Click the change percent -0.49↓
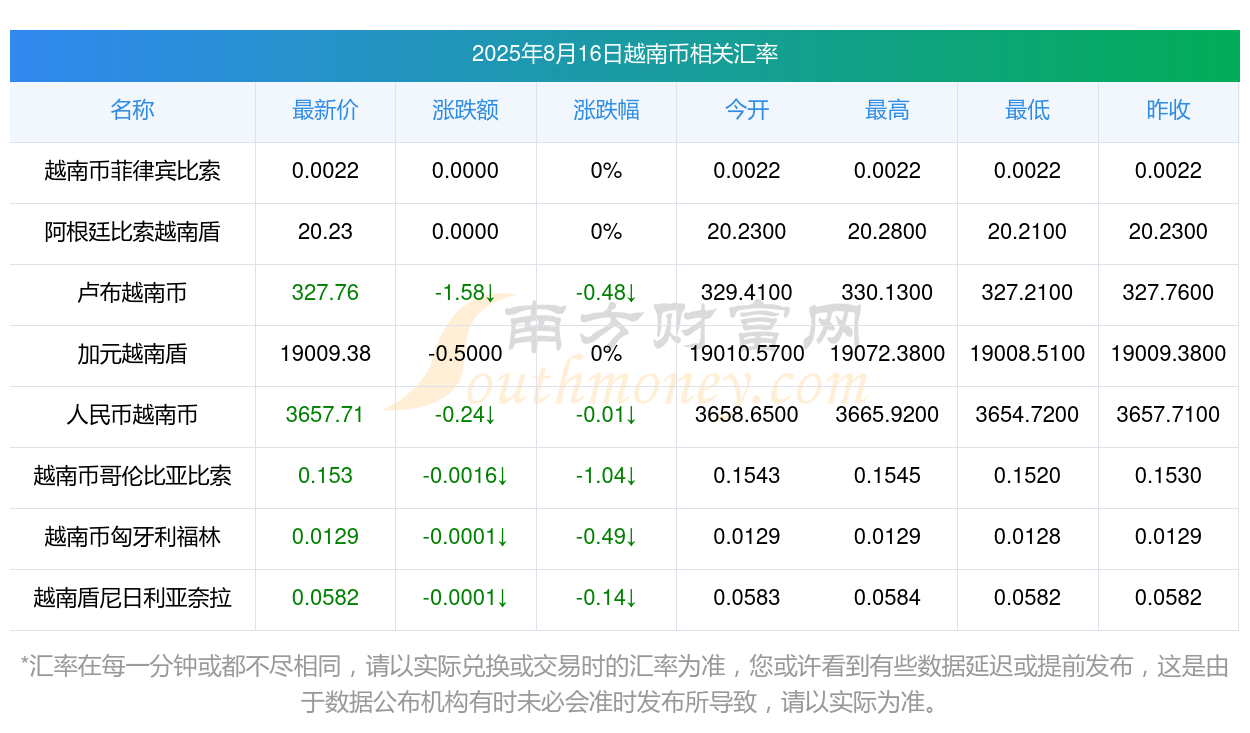Screen dimensions: 1250x733 click(x=606, y=537)
